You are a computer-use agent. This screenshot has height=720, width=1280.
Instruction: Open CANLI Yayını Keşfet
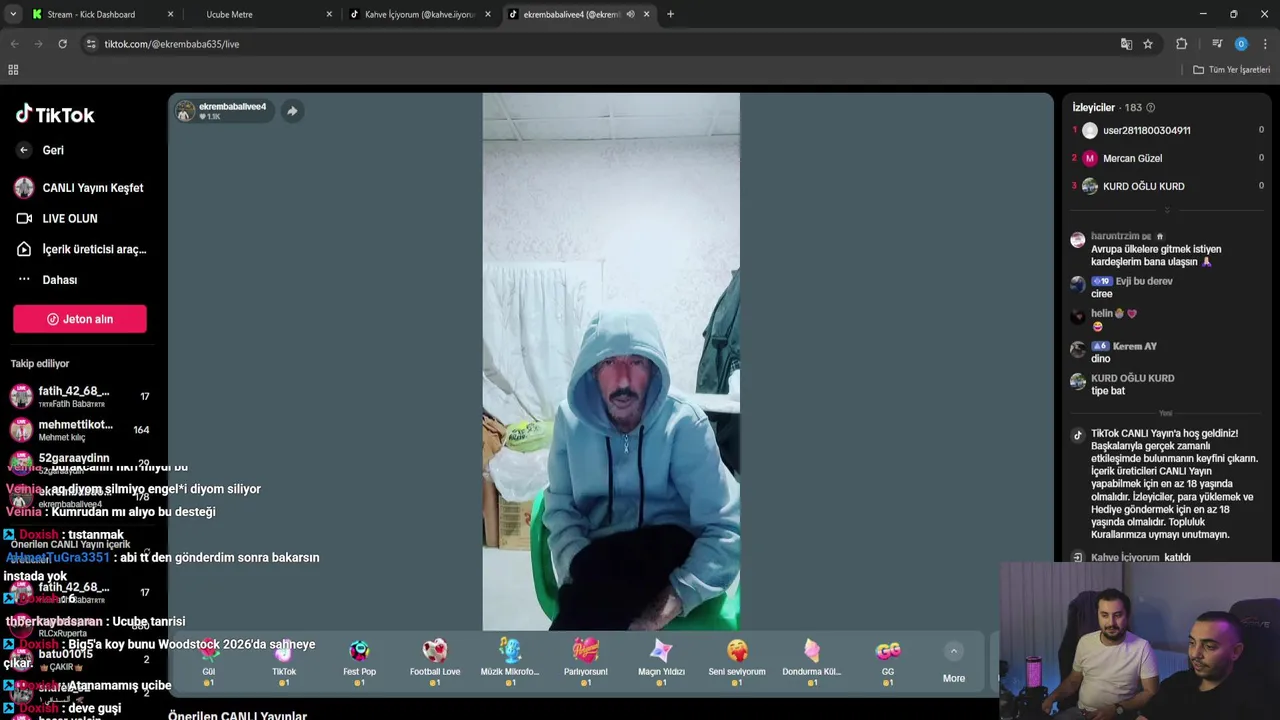pos(79,188)
